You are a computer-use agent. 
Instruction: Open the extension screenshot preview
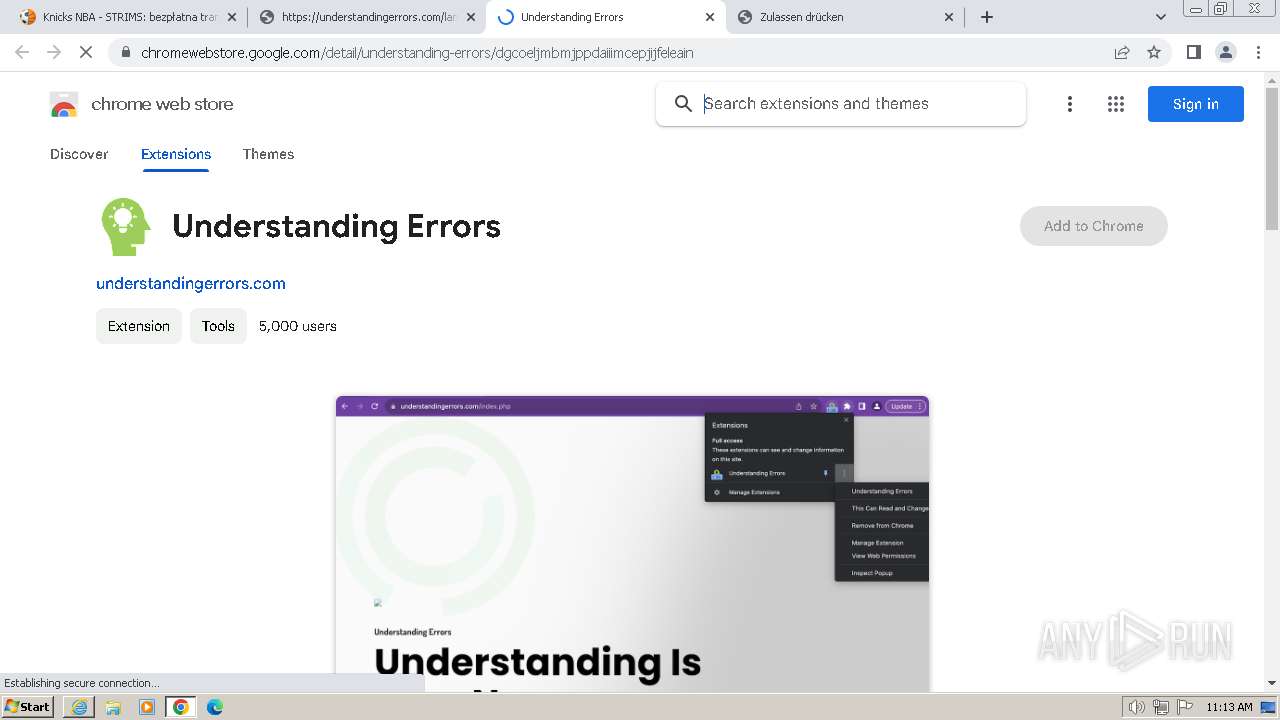pos(632,543)
